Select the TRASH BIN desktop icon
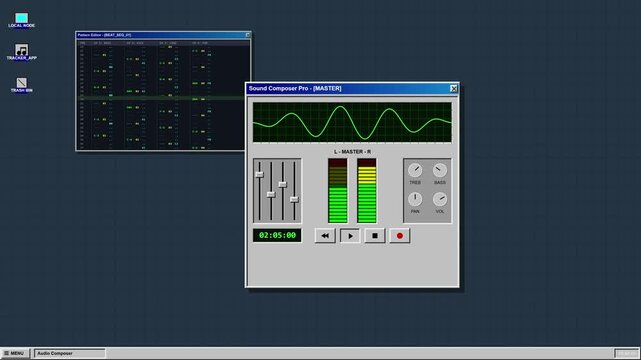 [22, 85]
